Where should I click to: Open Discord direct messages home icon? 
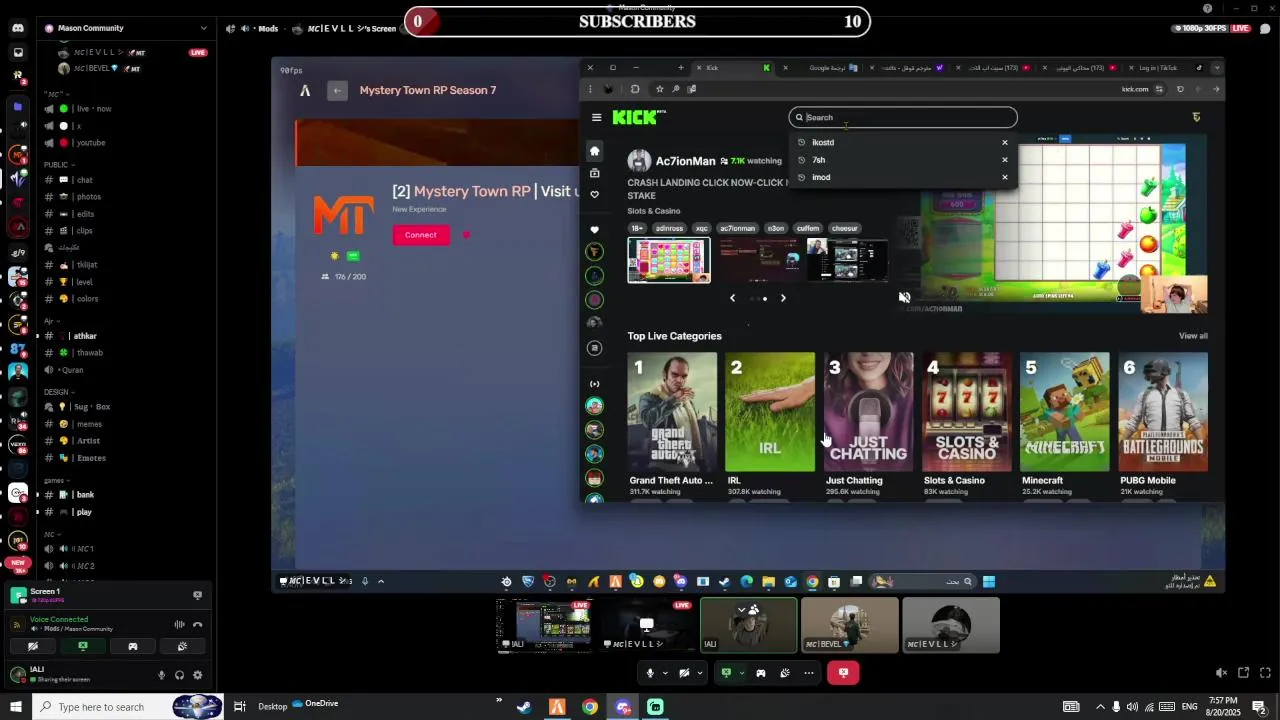coord(18,28)
